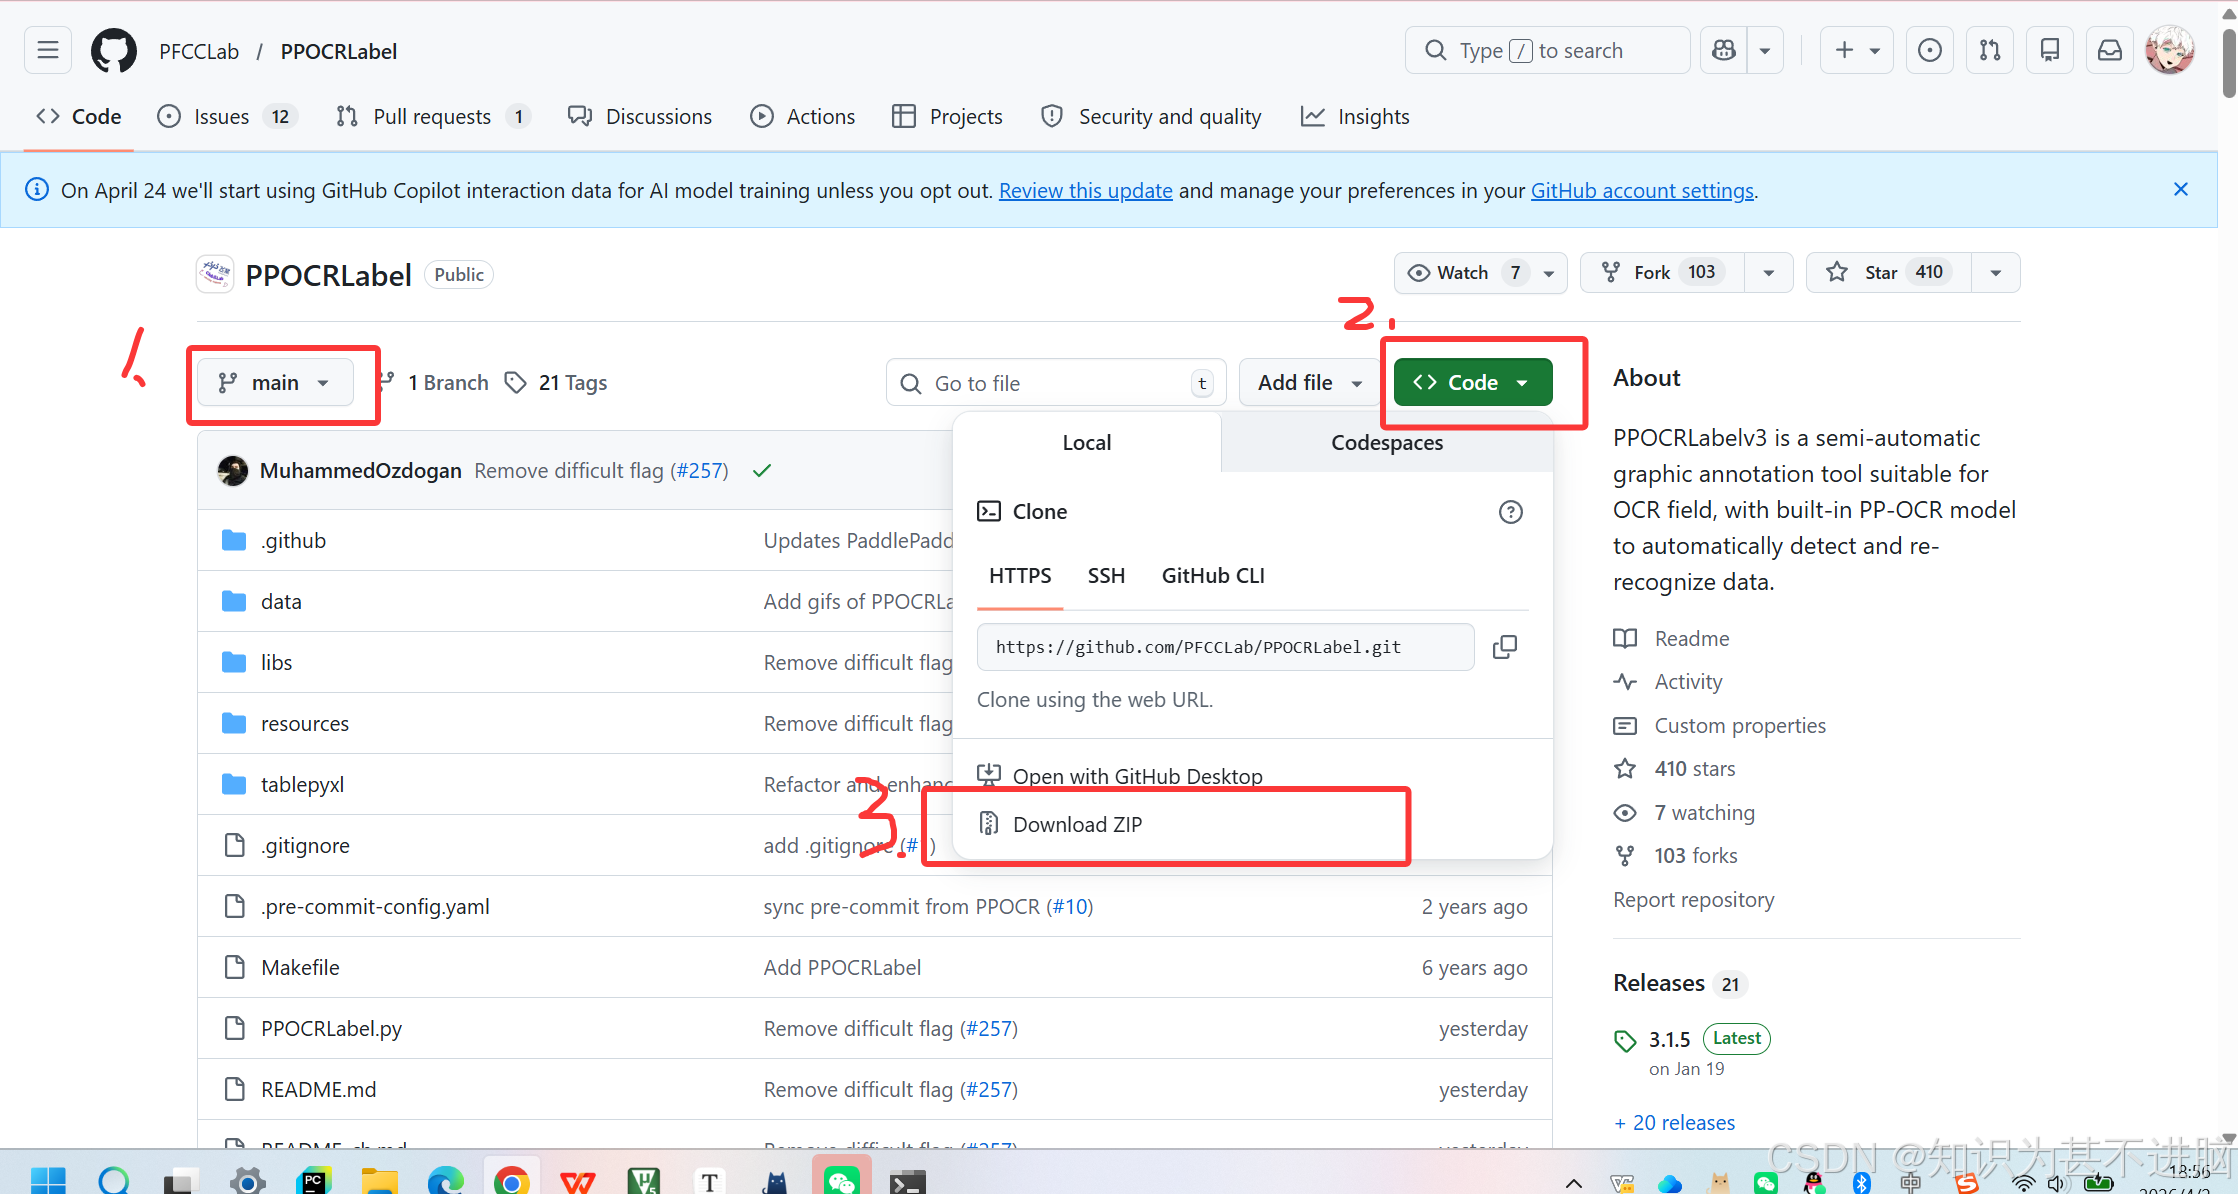
Task: Expand the main branch selector
Action: [x=275, y=383]
